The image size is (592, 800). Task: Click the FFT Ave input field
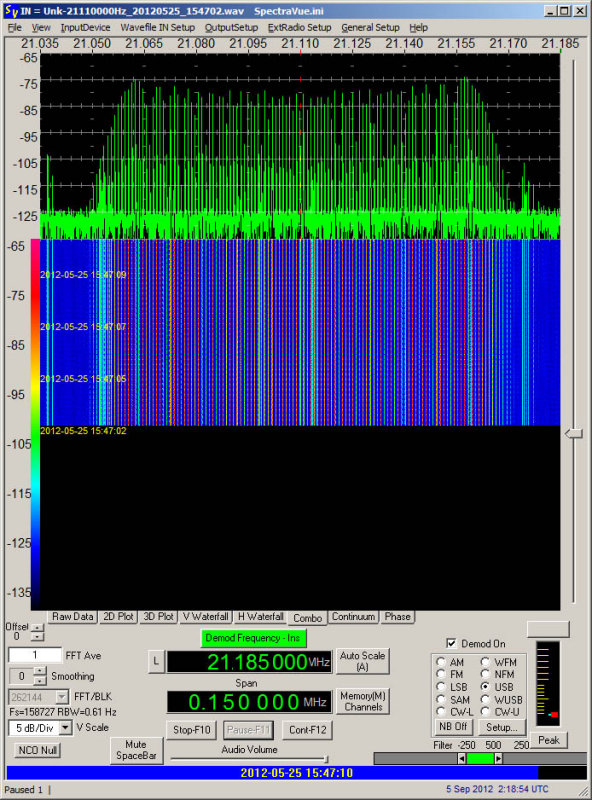point(35,655)
